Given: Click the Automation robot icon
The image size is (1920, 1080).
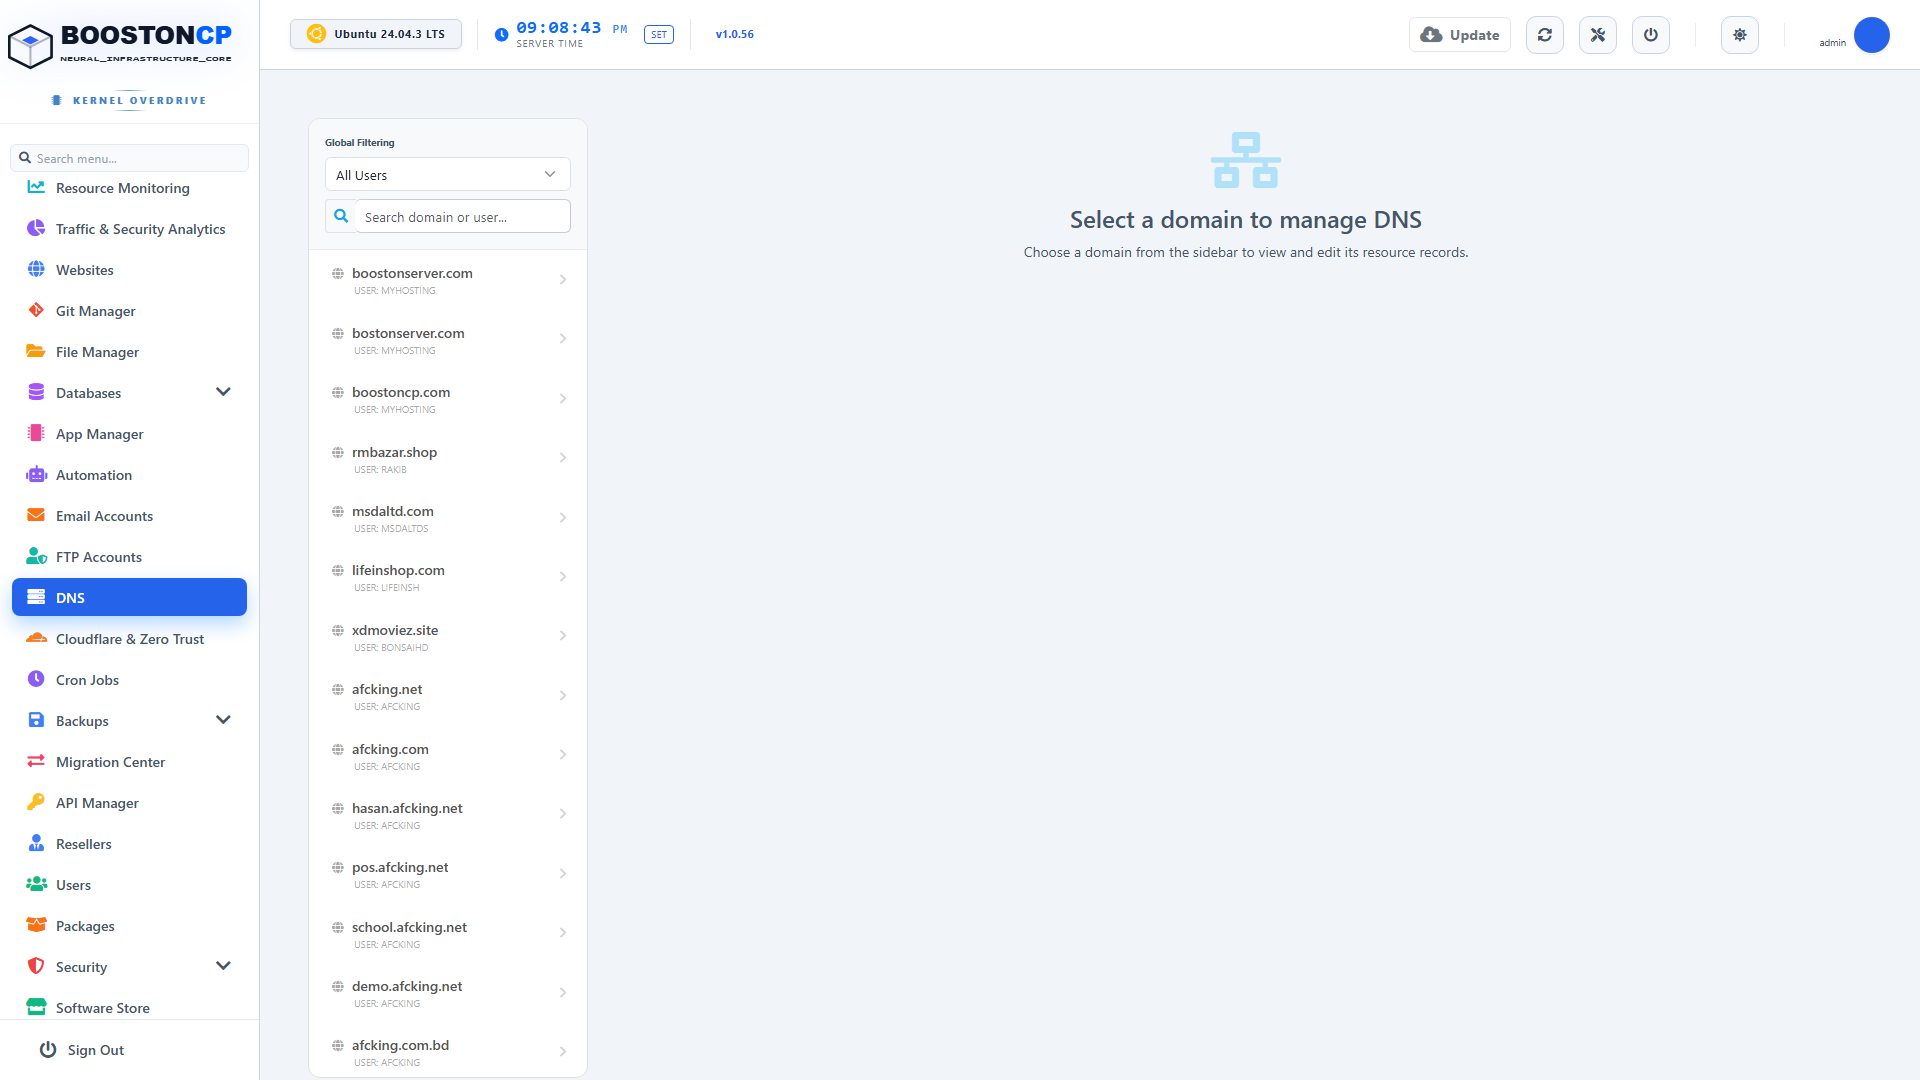Looking at the screenshot, I should click(36, 475).
